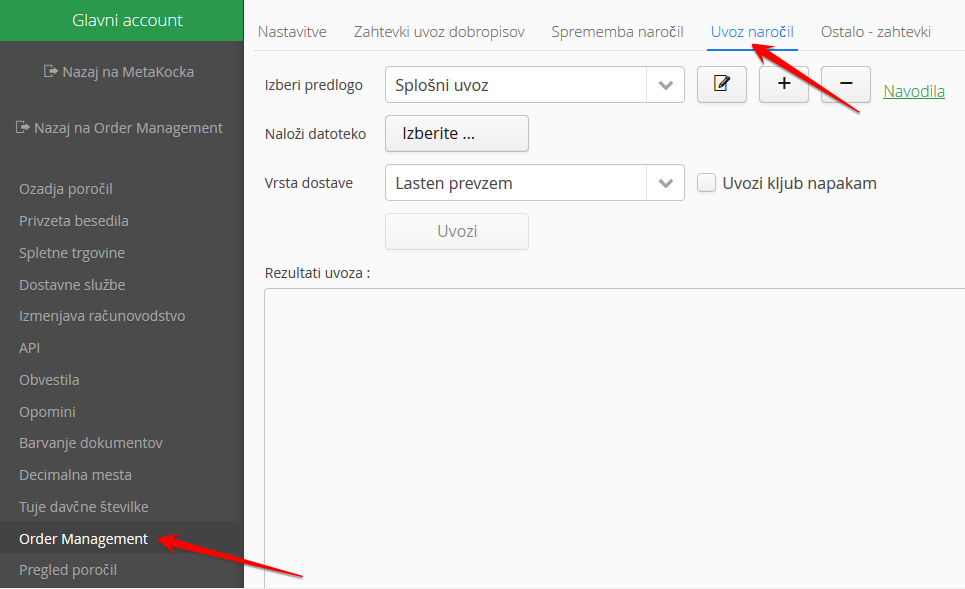Screen dimensions: 965x589
Task: Select the Uvoz naročil tab
Action: (752, 32)
